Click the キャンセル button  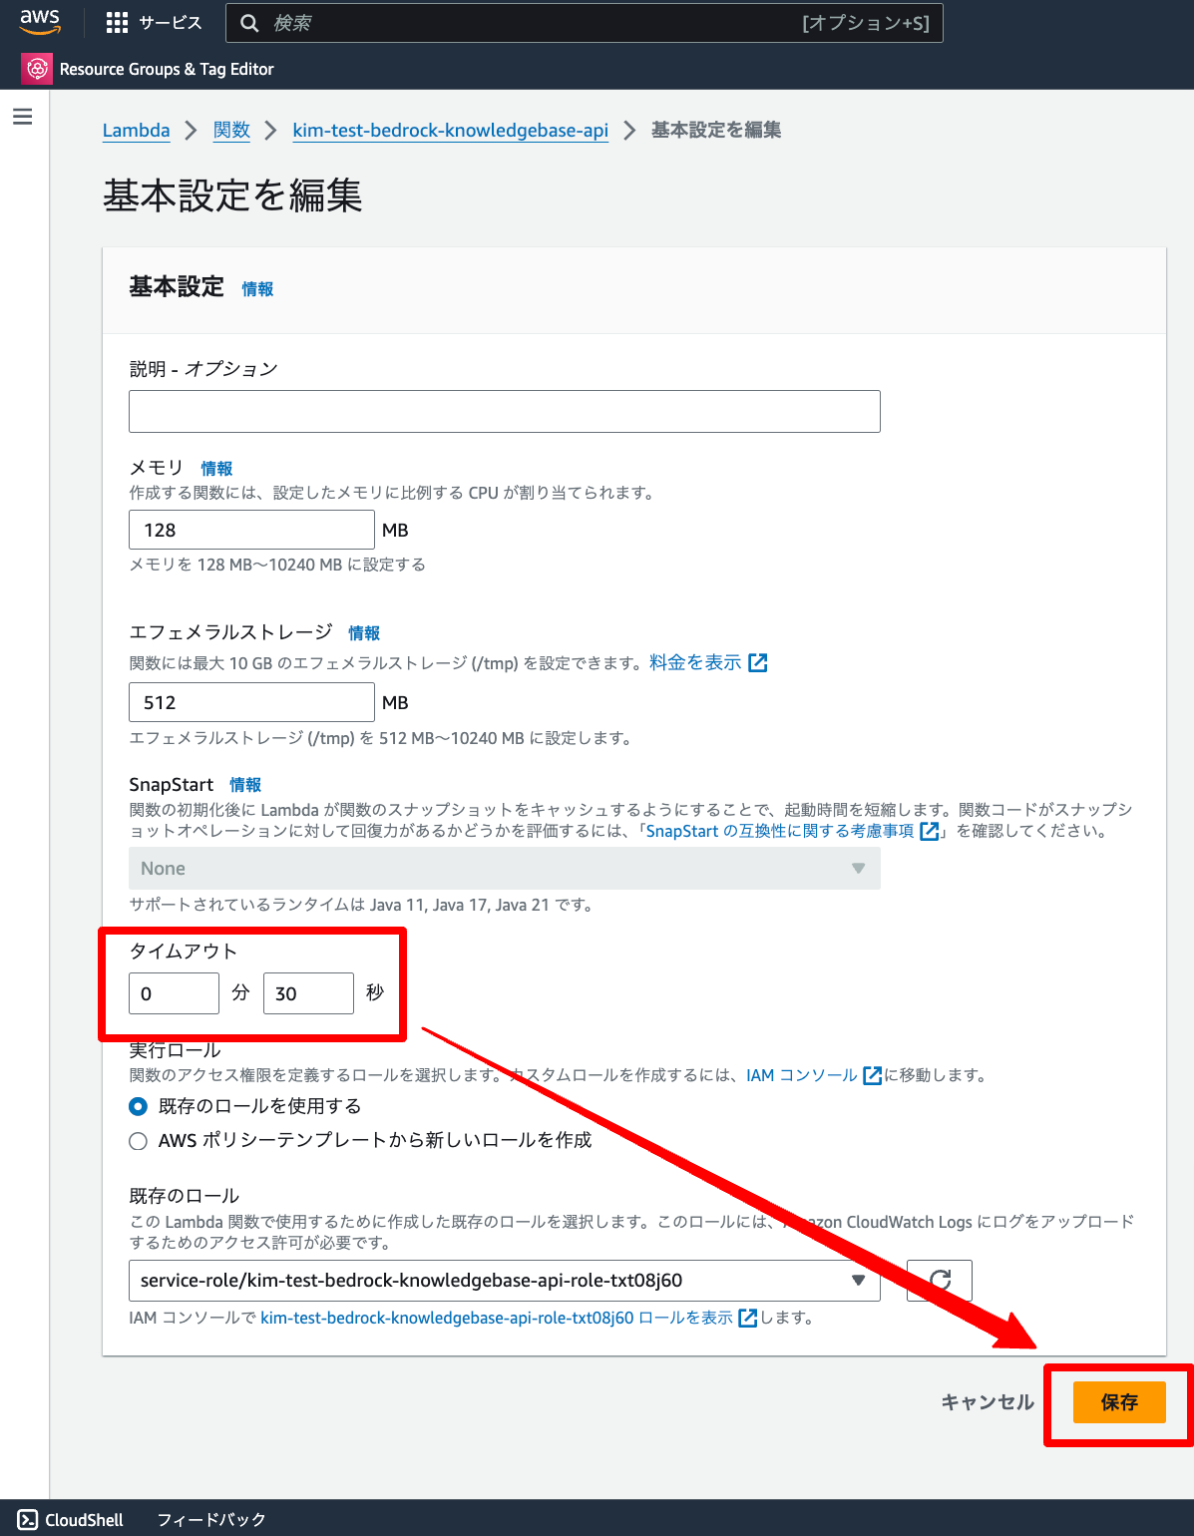(x=987, y=1402)
